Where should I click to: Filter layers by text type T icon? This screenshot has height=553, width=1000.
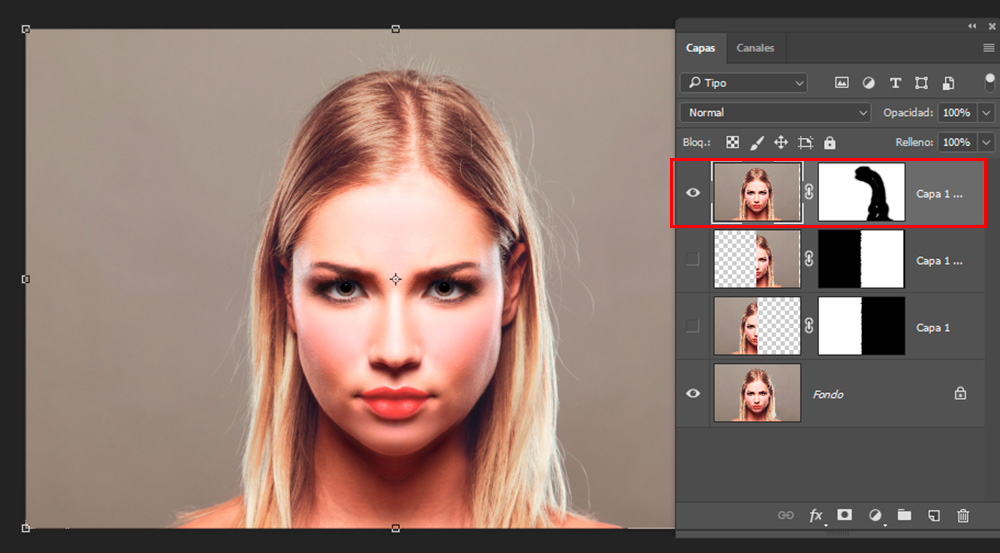[895, 83]
